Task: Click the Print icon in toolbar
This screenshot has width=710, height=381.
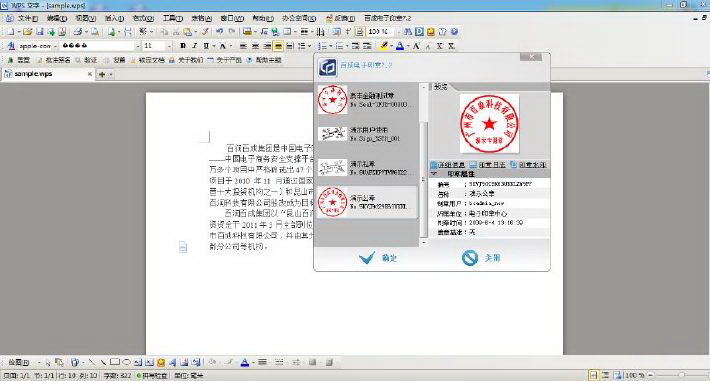Action: [78, 32]
